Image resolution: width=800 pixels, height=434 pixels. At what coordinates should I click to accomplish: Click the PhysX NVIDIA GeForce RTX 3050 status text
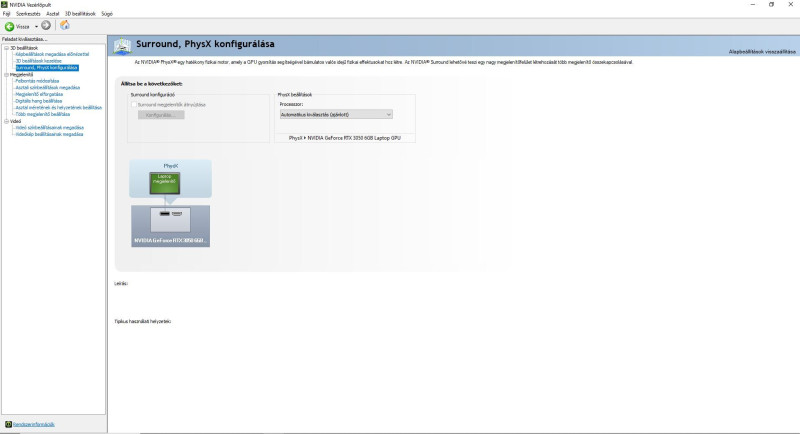[x=344, y=138]
